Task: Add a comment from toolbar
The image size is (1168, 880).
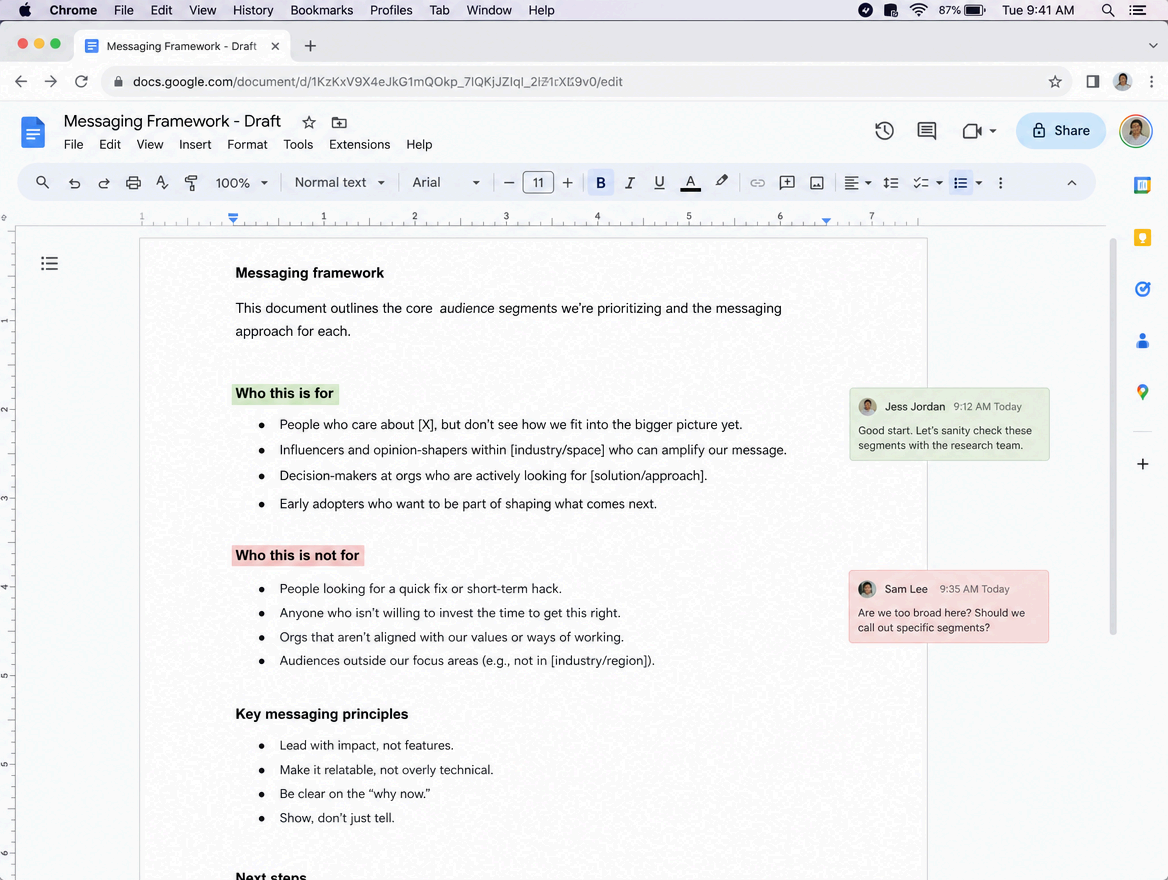Action: [787, 183]
